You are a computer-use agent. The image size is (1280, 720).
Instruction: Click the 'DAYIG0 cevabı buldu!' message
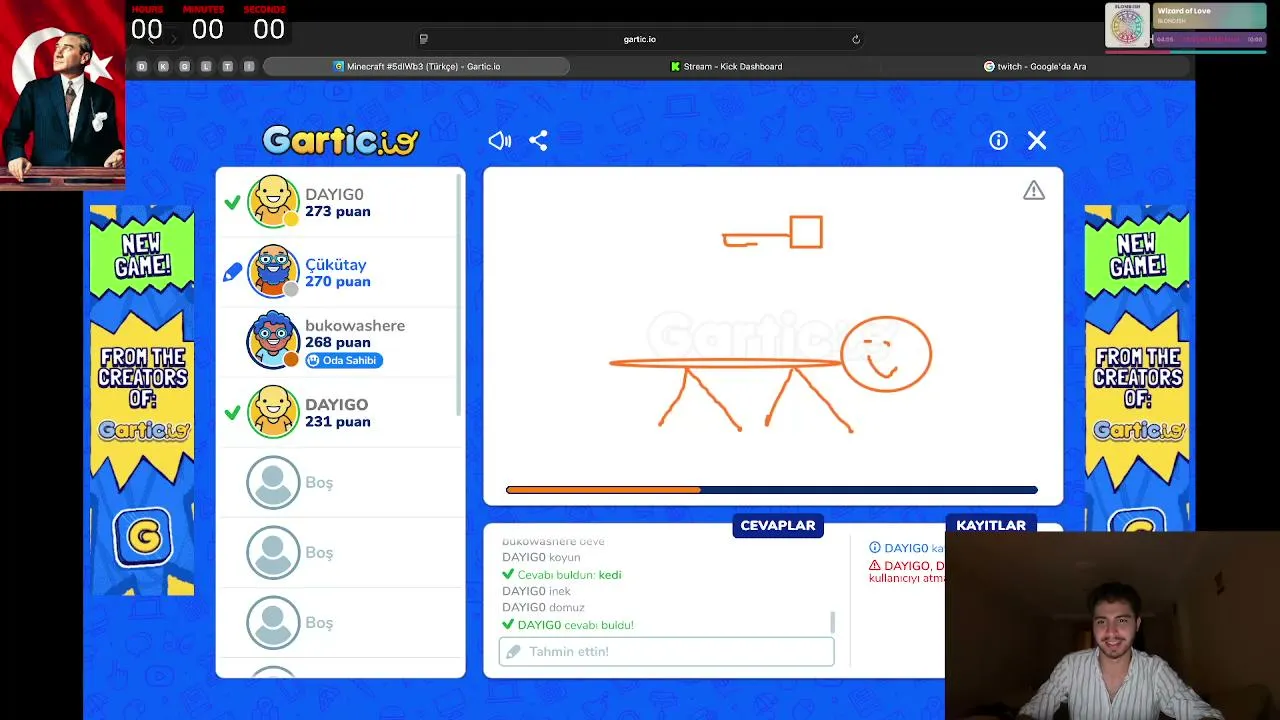[568, 625]
